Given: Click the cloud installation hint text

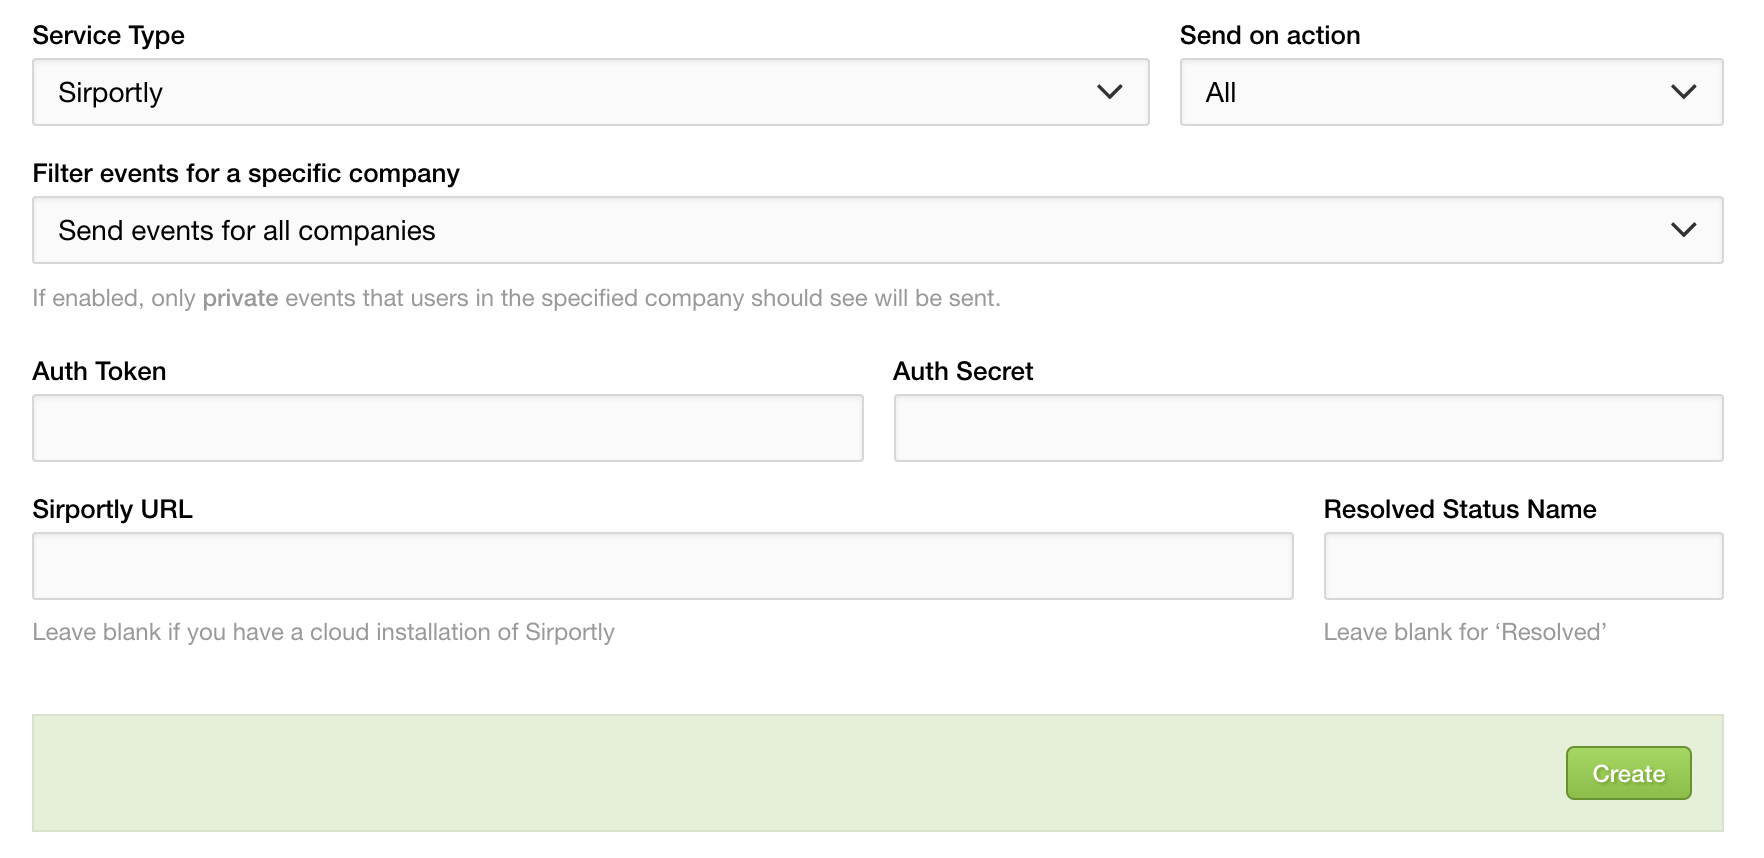Looking at the screenshot, I should pos(323,632).
